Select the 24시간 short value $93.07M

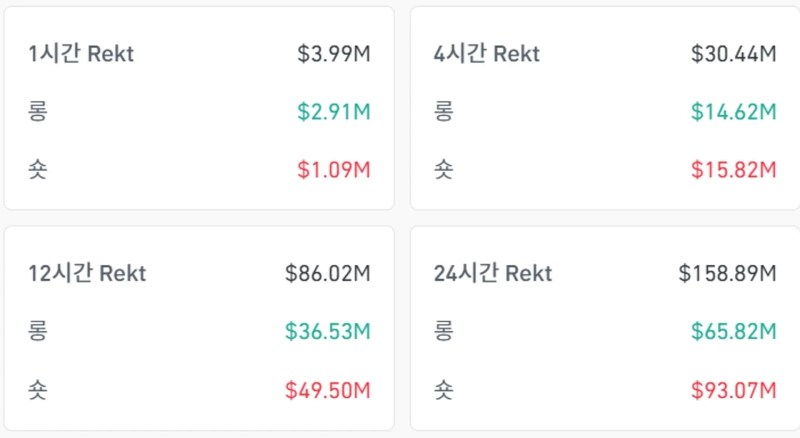[734, 389]
